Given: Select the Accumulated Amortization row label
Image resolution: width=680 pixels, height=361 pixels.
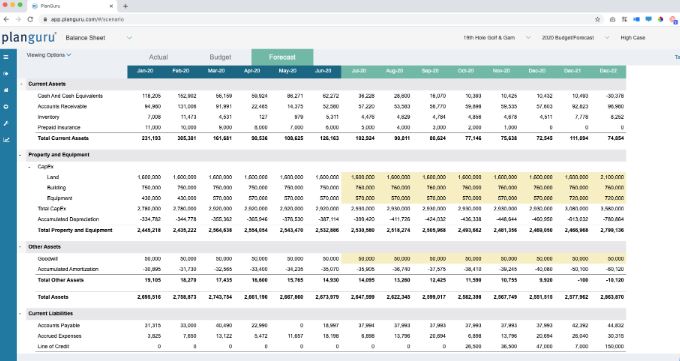Looking at the screenshot, I should point(68,269).
